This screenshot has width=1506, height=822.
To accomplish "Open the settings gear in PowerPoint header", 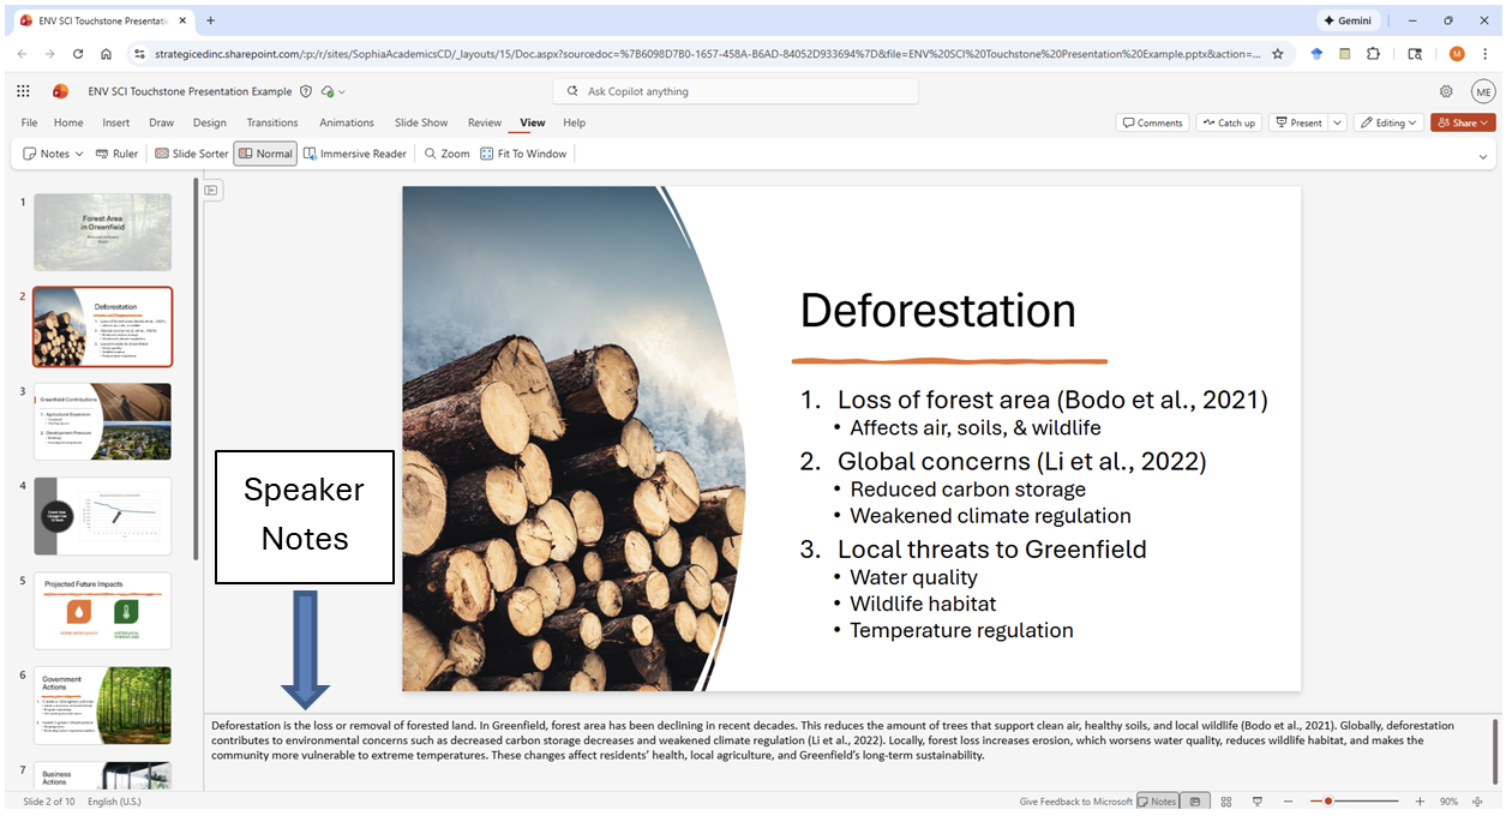I will pyautogui.click(x=1446, y=91).
